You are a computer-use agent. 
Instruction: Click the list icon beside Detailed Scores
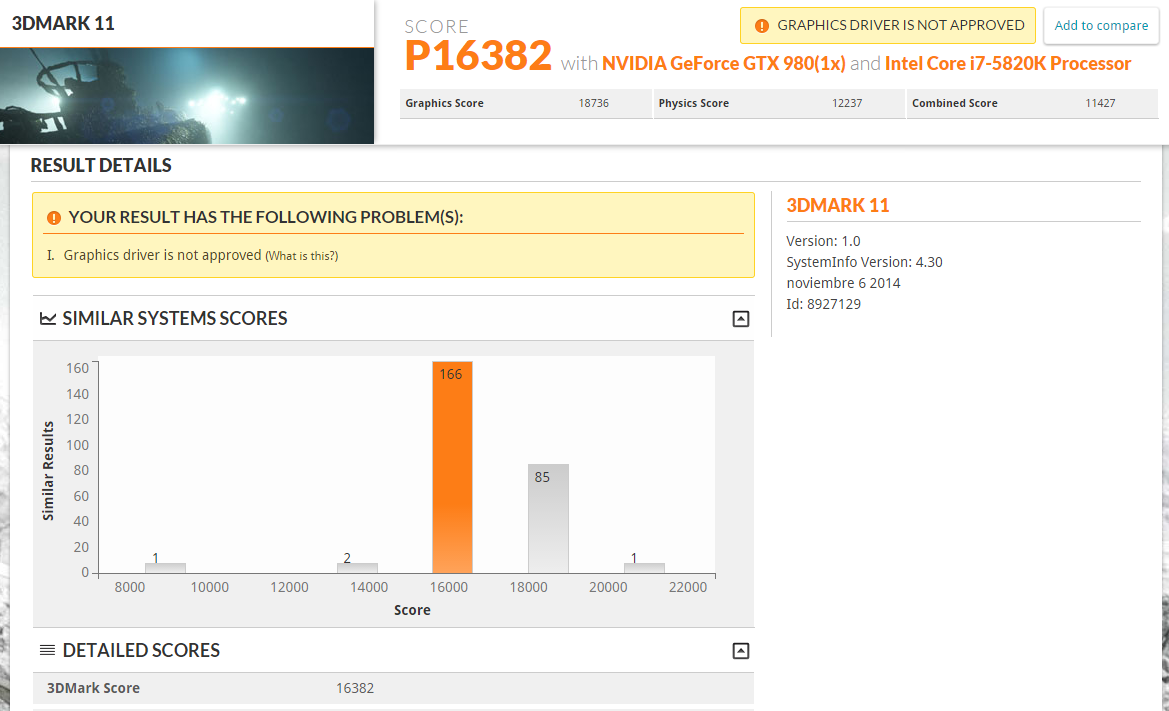47,650
